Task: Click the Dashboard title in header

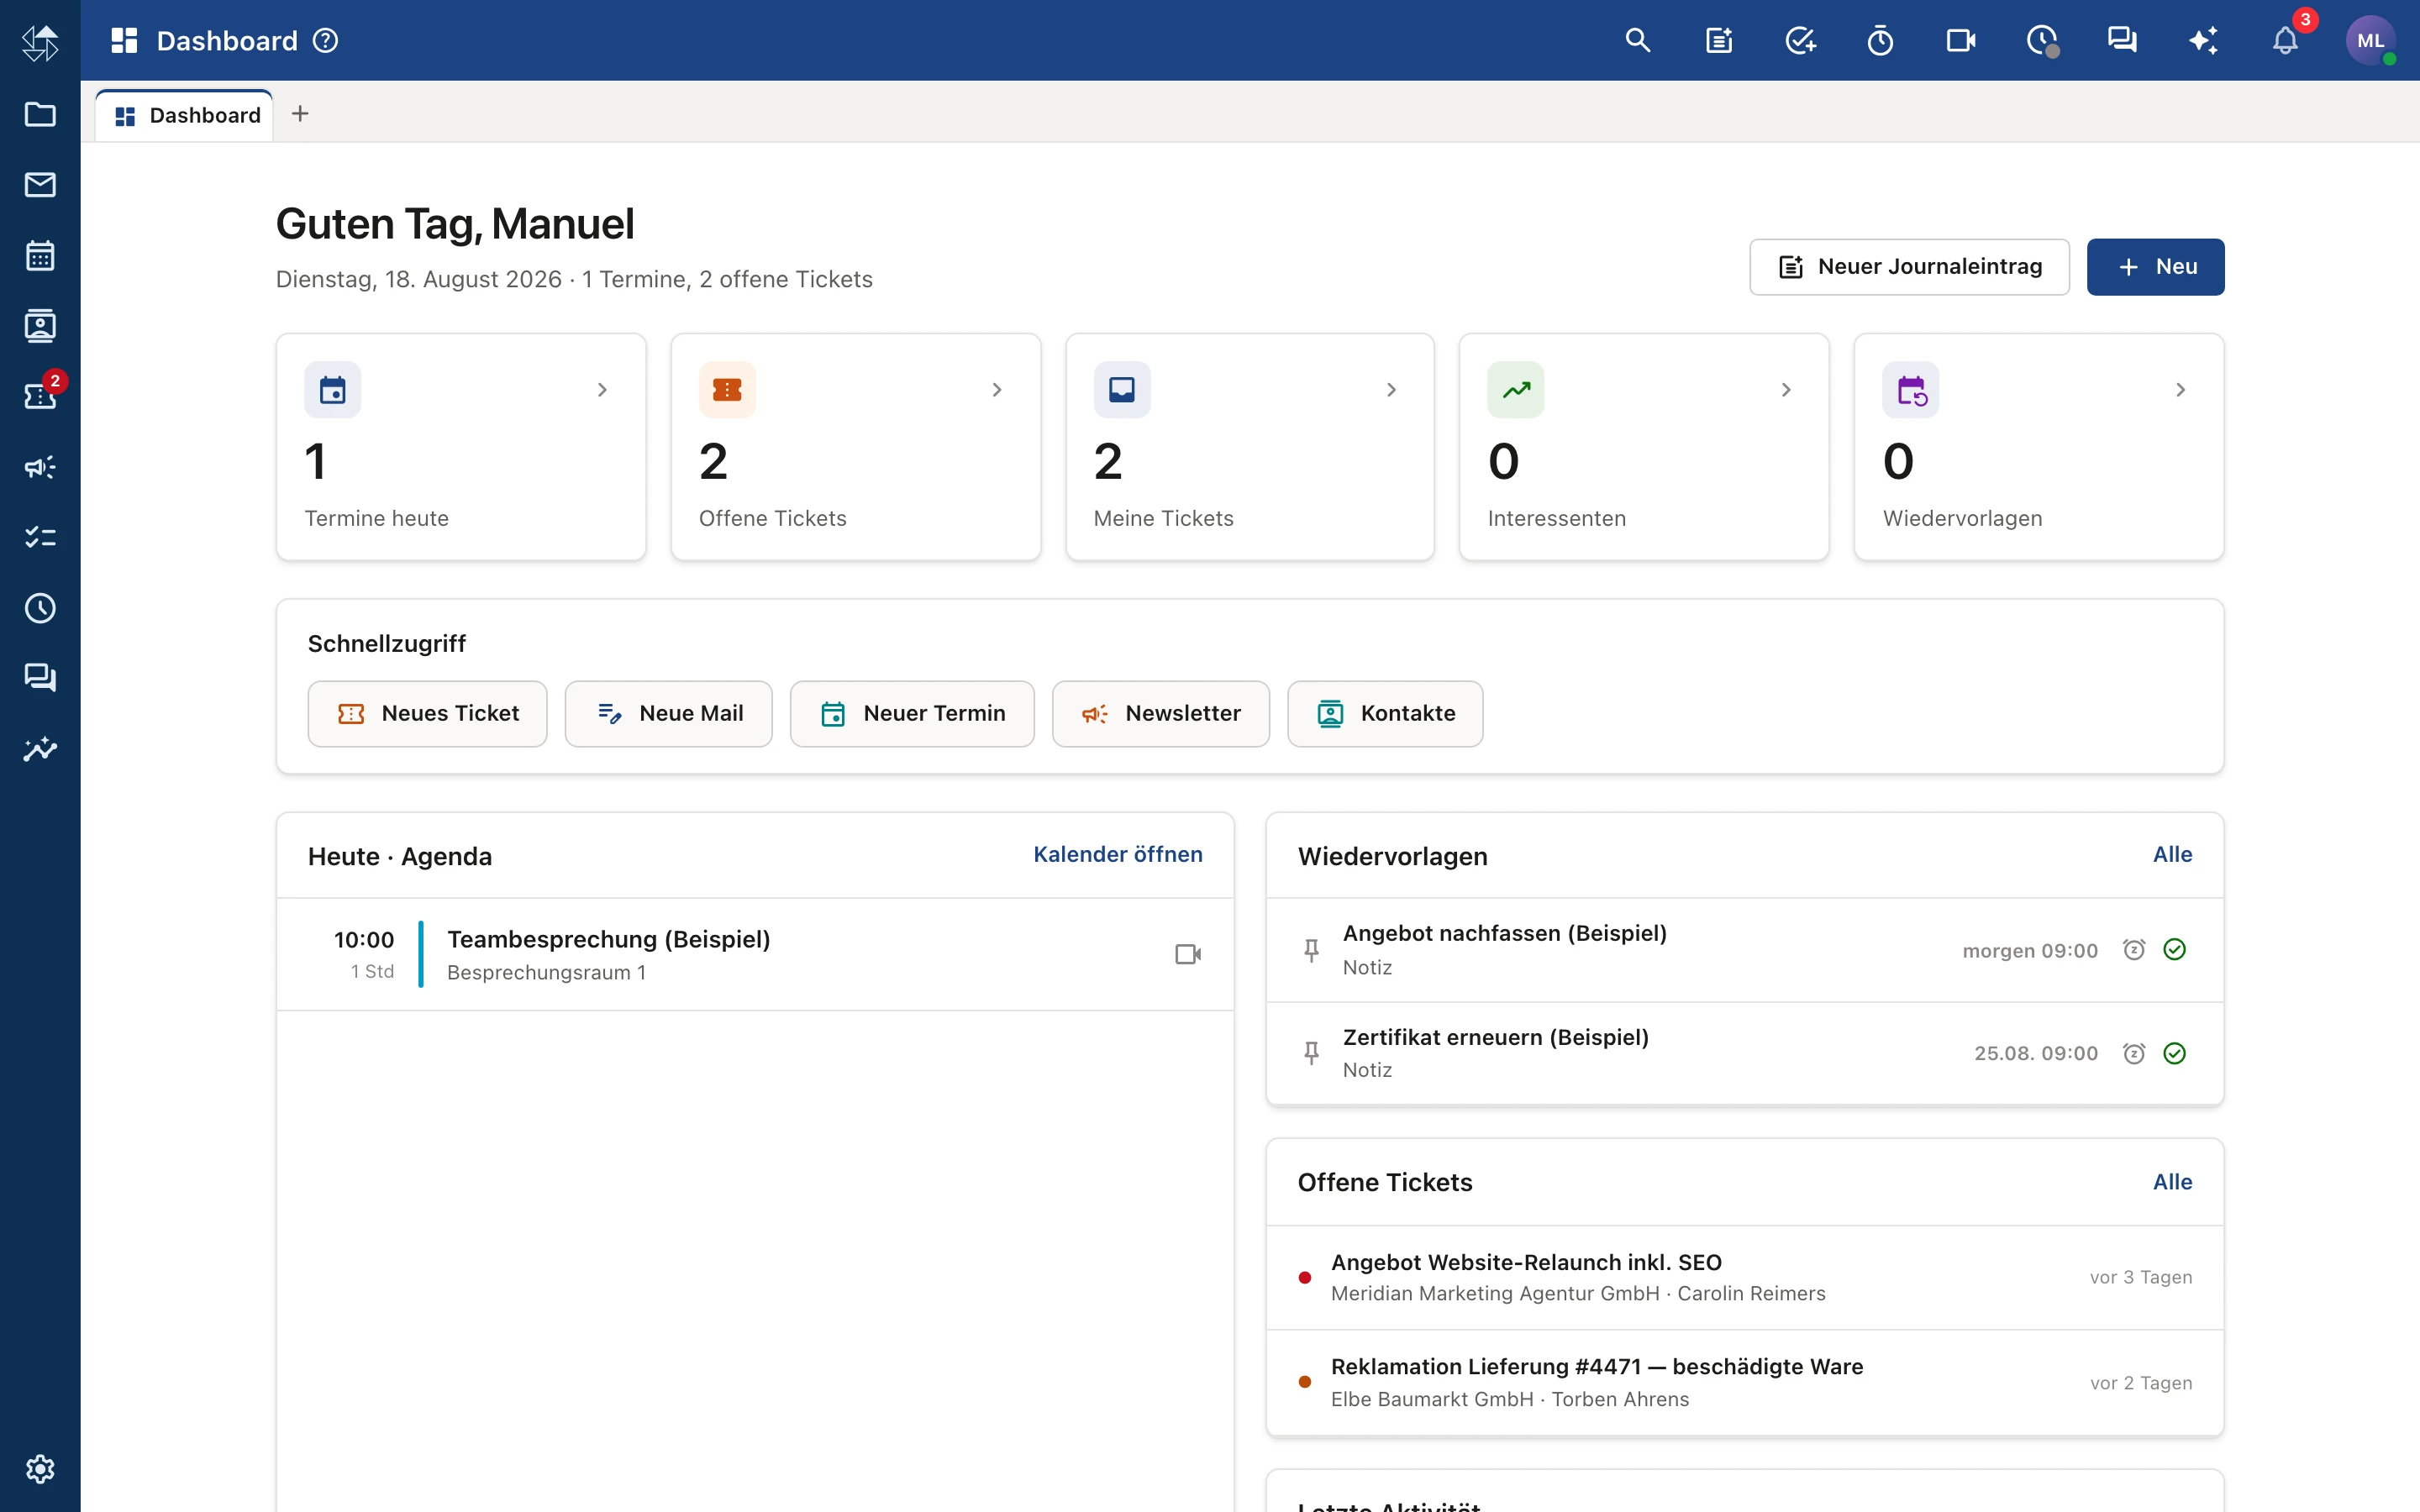Action: point(227,41)
